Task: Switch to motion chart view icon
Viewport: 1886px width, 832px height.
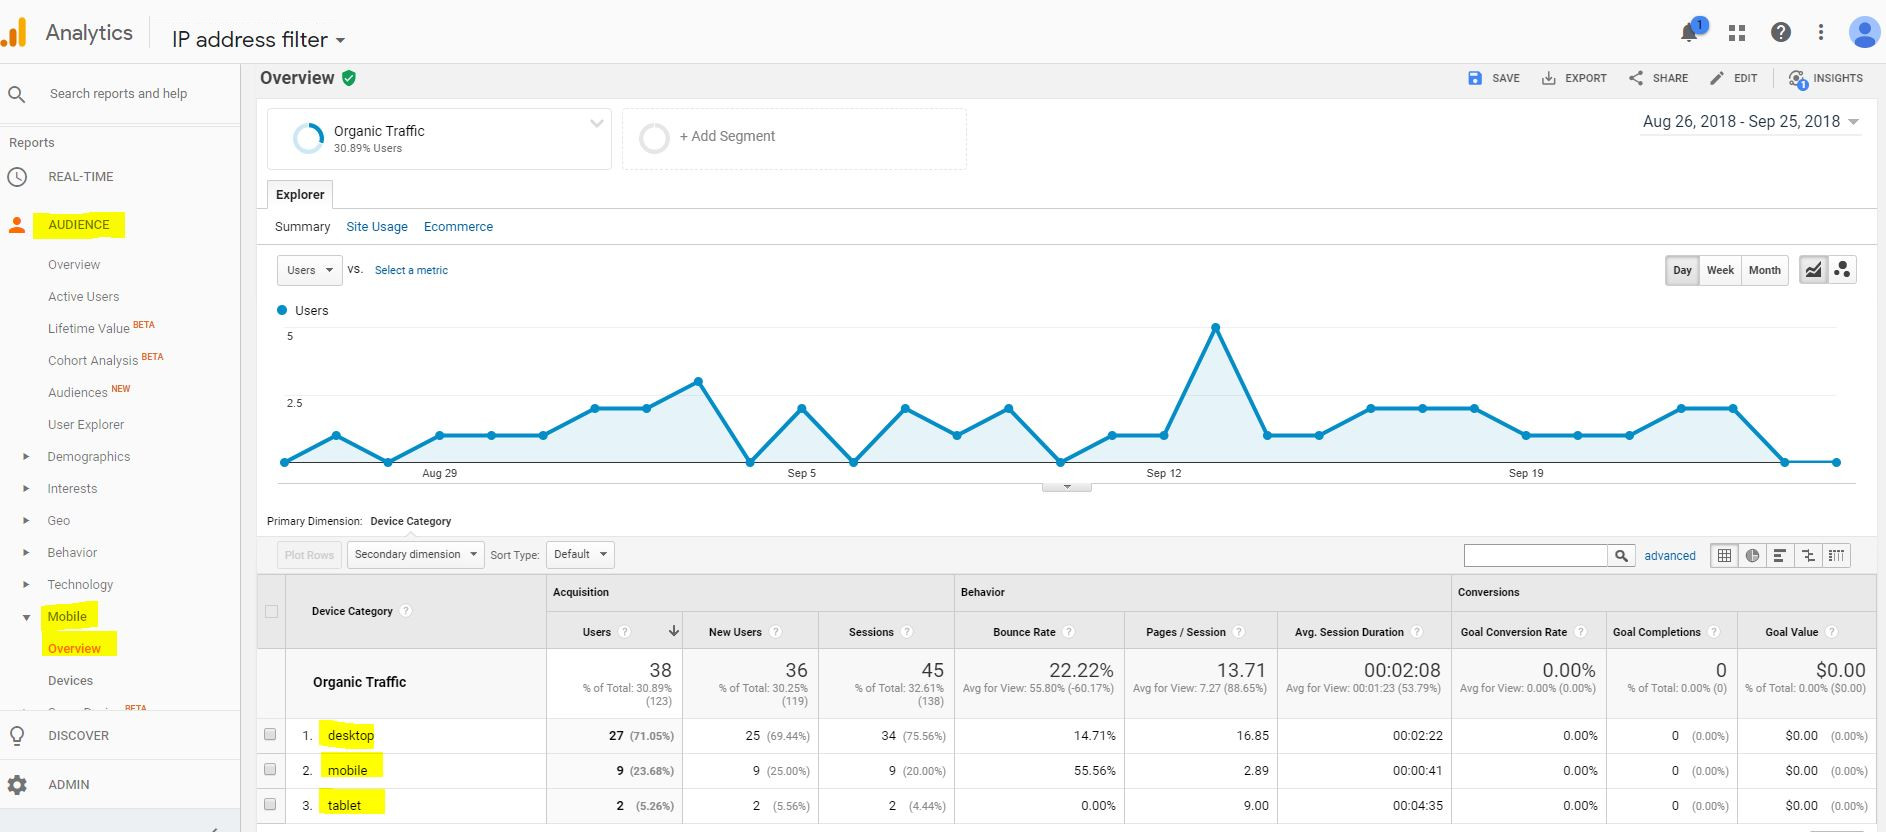Action: pyautogui.click(x=1843, y=270)
